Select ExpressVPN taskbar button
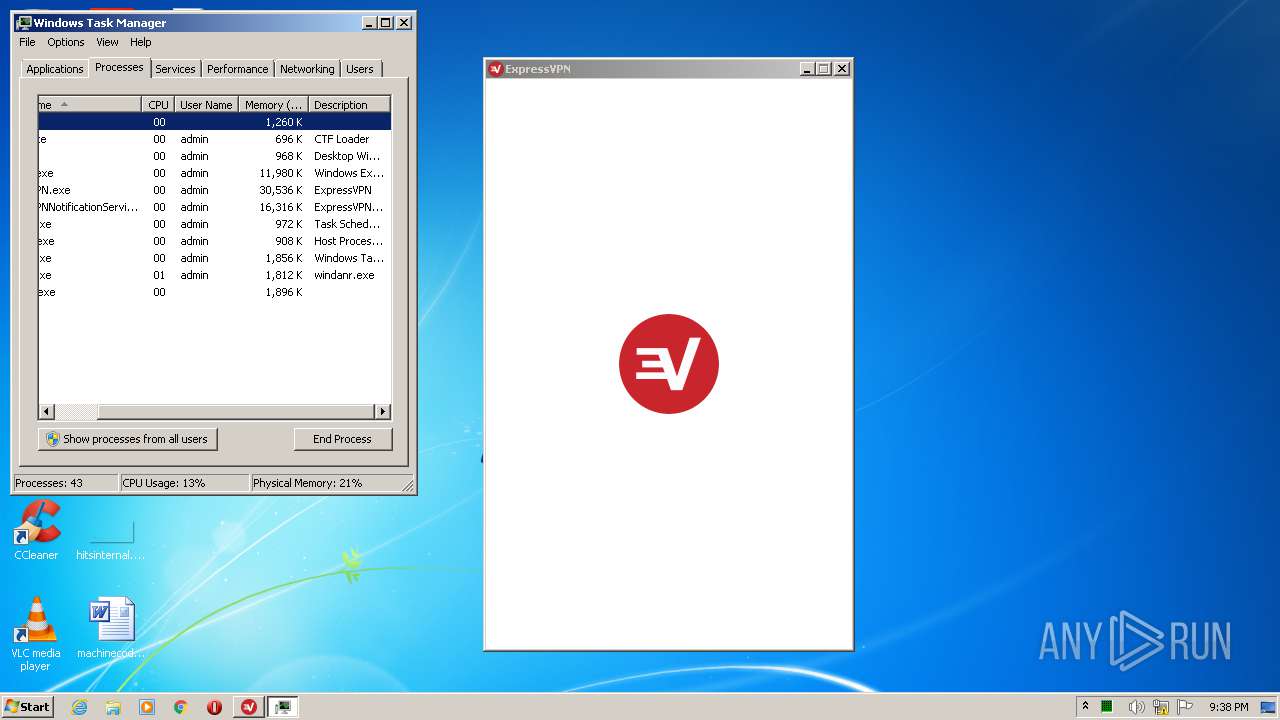This screenshot has width=1280, height=720. [x=249, y=707]
